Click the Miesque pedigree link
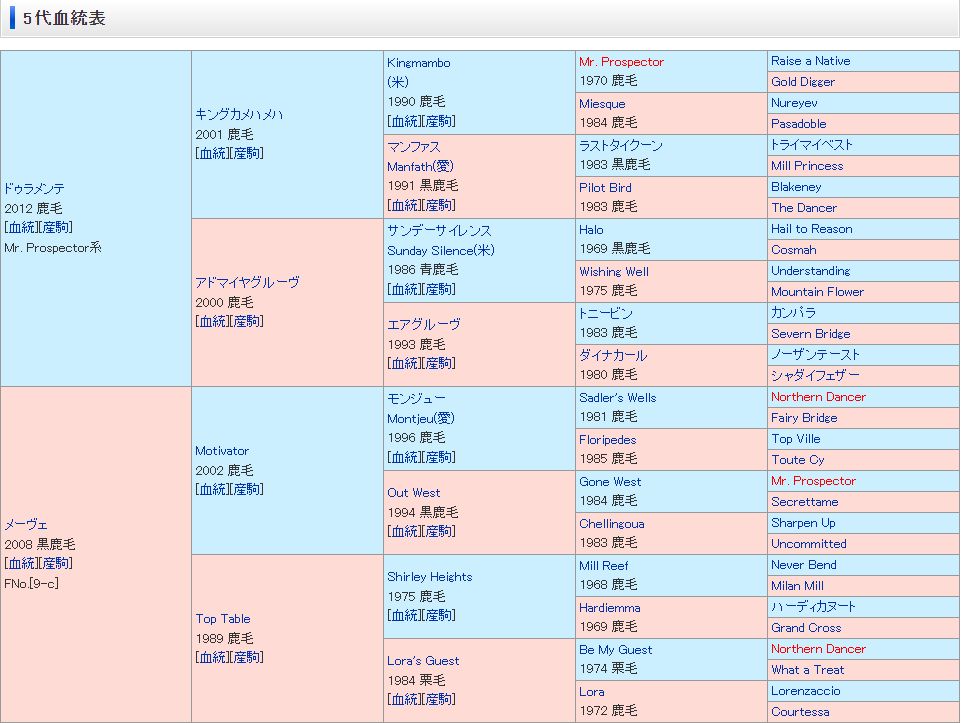 [602, 104]
